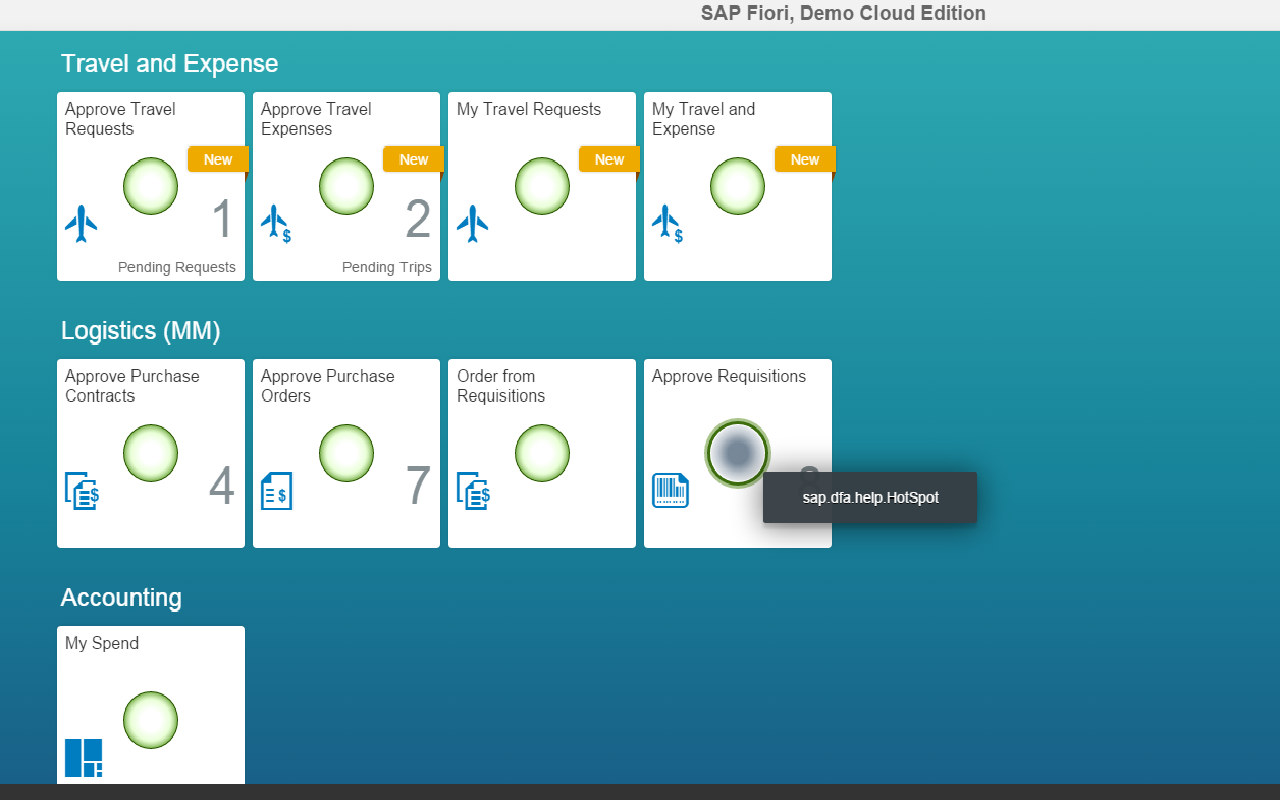Click help hotspot circle on Approve Travel Requests
The width and height of the screenshot is (1280, 800).
pos(151,186)
